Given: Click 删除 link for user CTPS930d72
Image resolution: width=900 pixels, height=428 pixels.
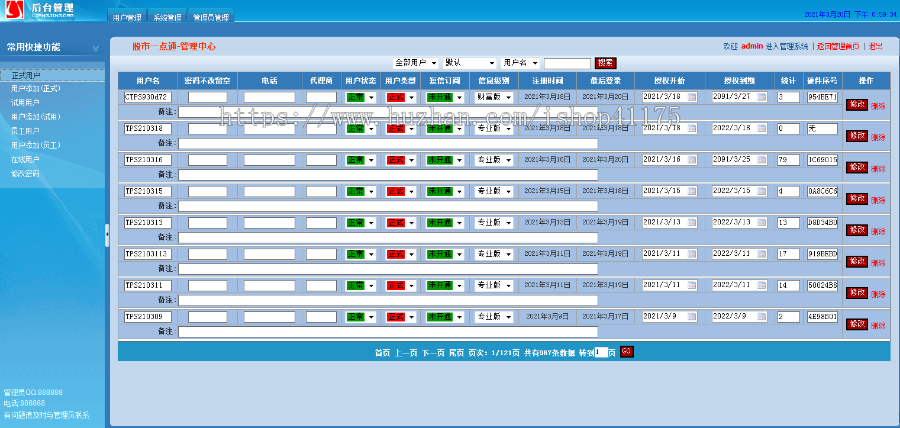Looking at the screenshot, I should (x=878, y=105).
